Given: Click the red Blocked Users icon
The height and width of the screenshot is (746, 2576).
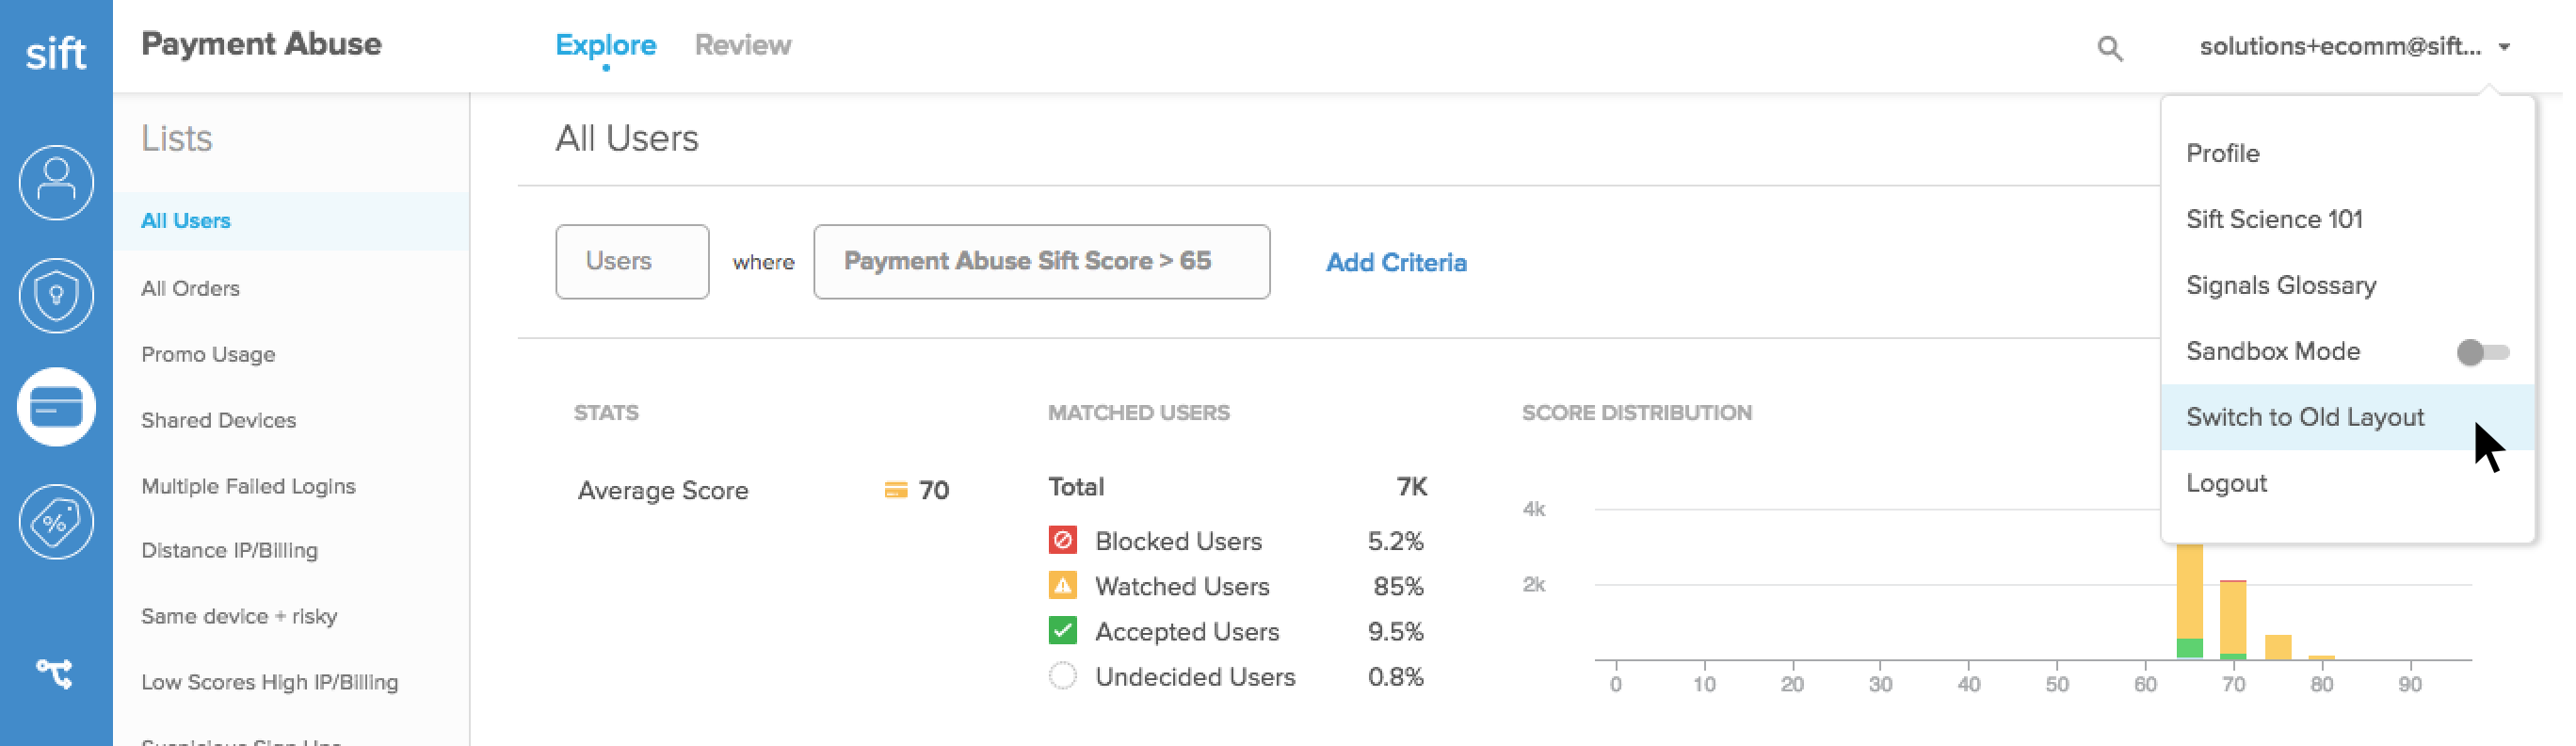Looking at the screenshot, I should click(1062, 540).
